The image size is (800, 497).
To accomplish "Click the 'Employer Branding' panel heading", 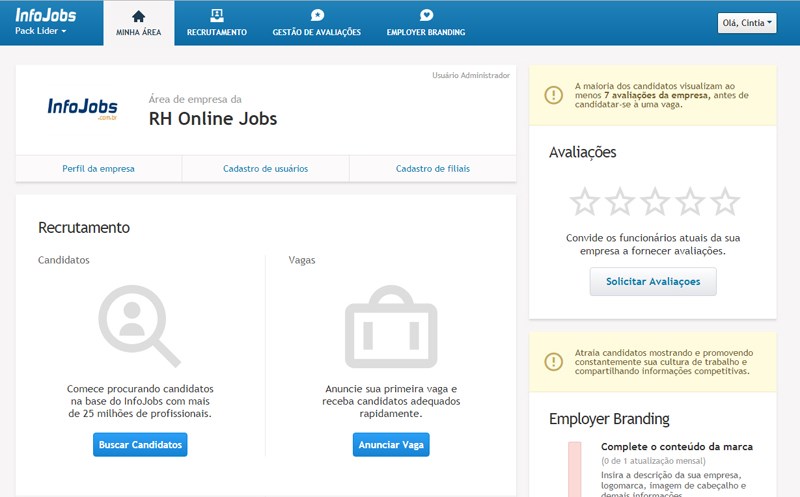I will coord(609,419).
